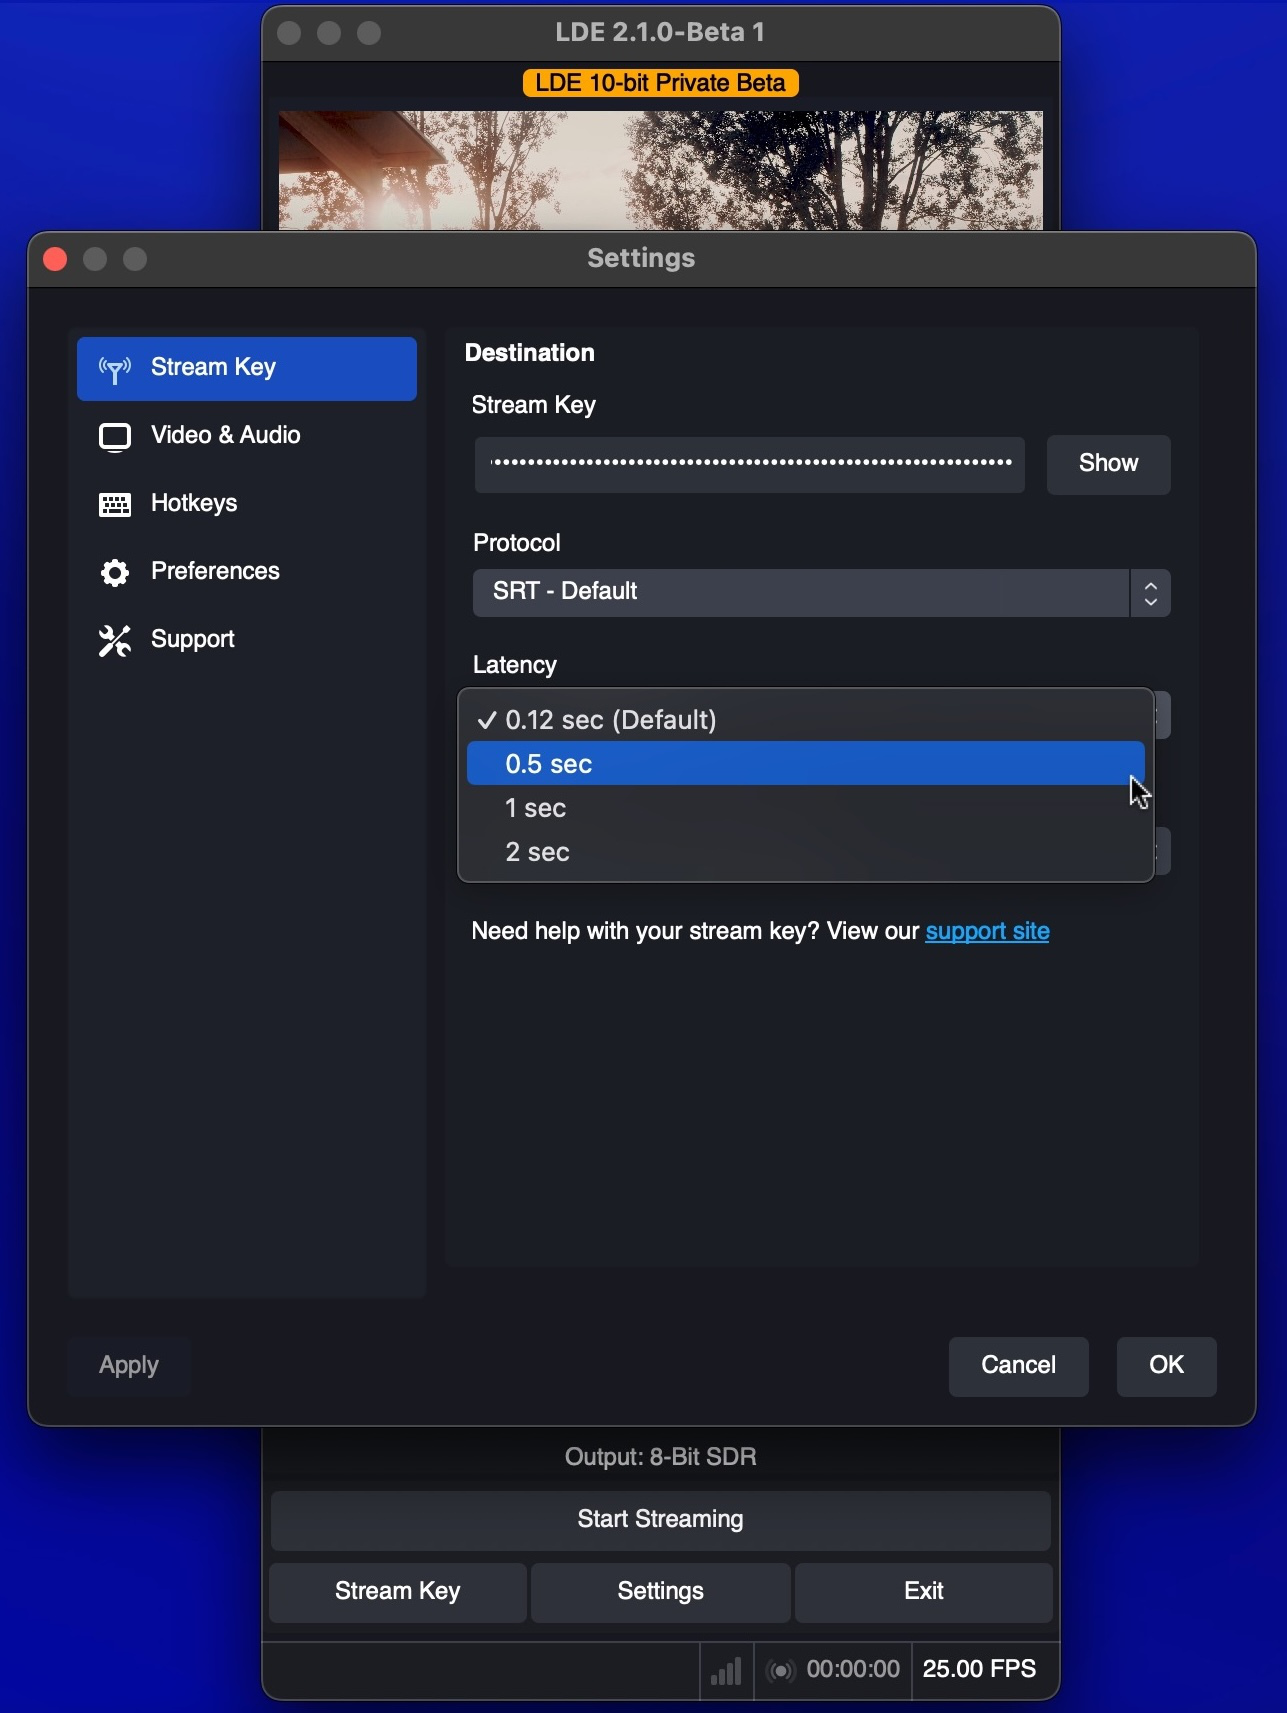Open the Protocol SRT - Default dropdown

coord(820,593)
